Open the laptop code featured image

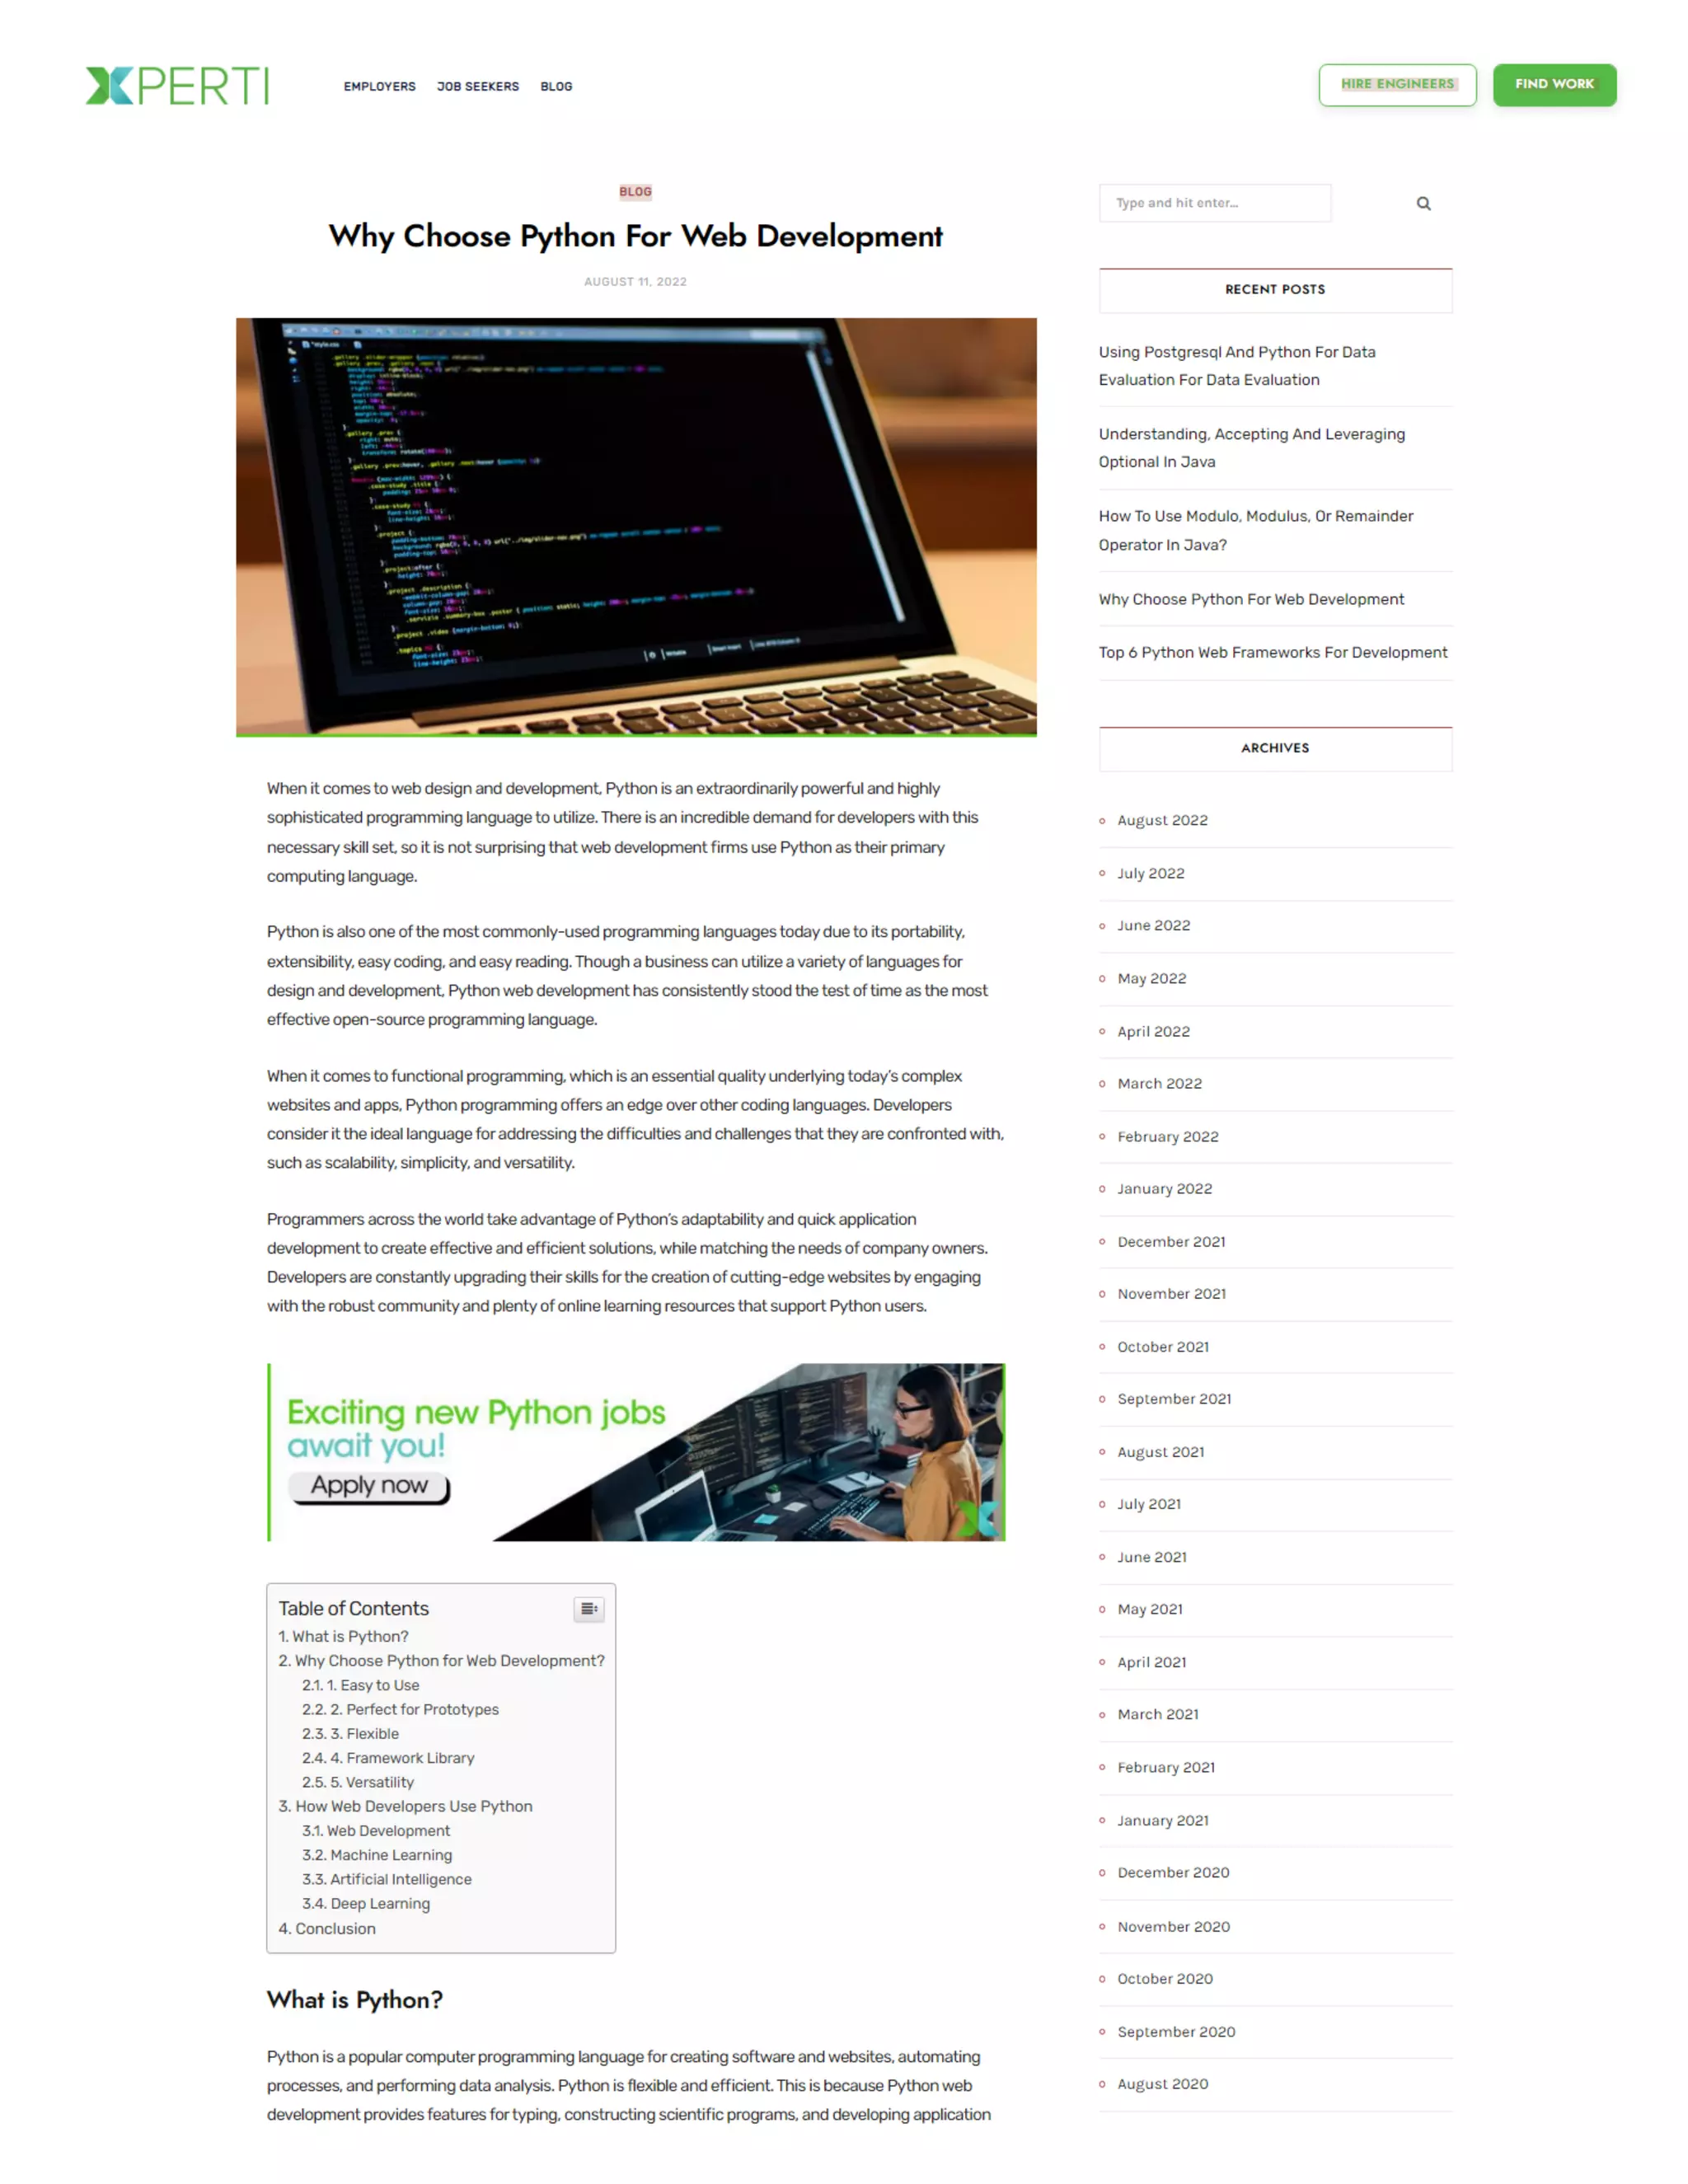point(636,527)
